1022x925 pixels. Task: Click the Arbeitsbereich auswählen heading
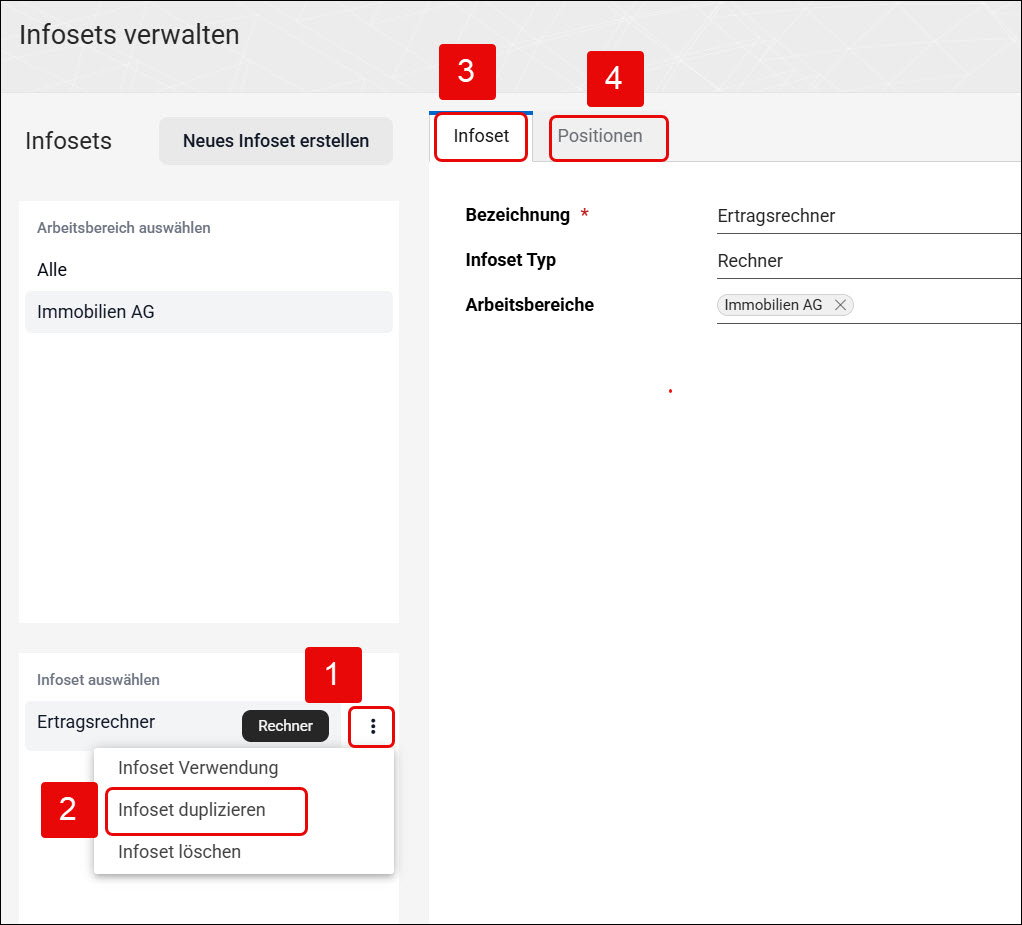[123, 228]
